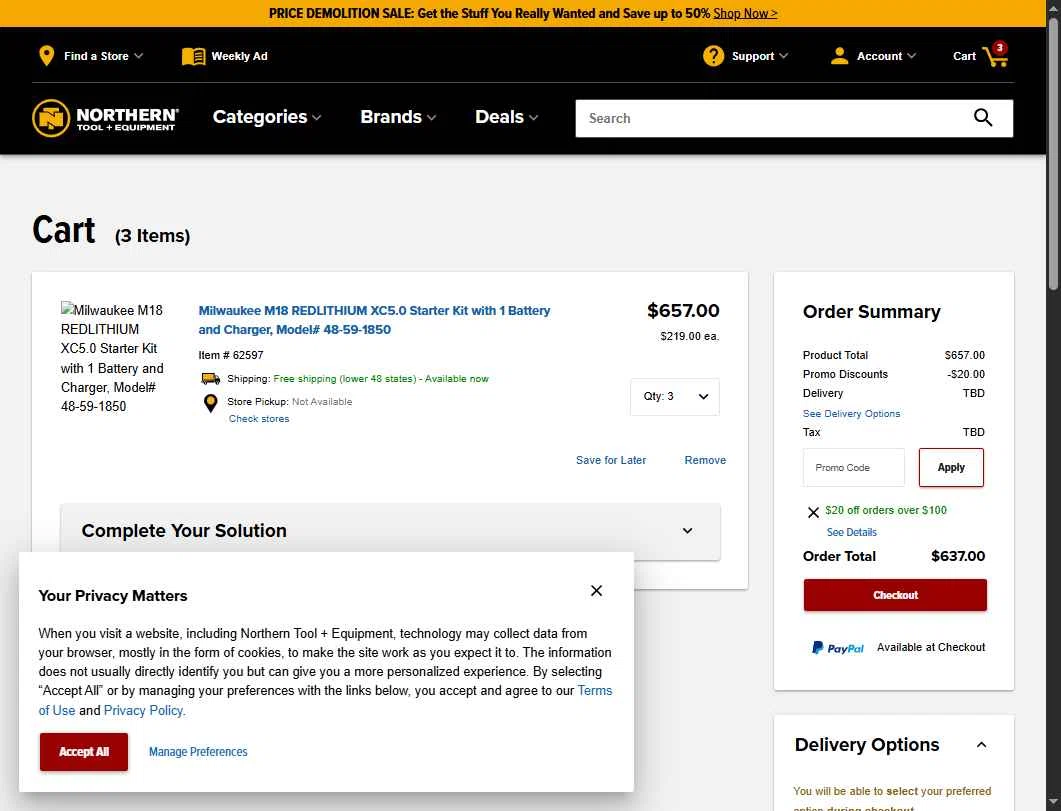Click Check stores link
Viewport: 1061px width, 811px height.
tap(258, 419)
